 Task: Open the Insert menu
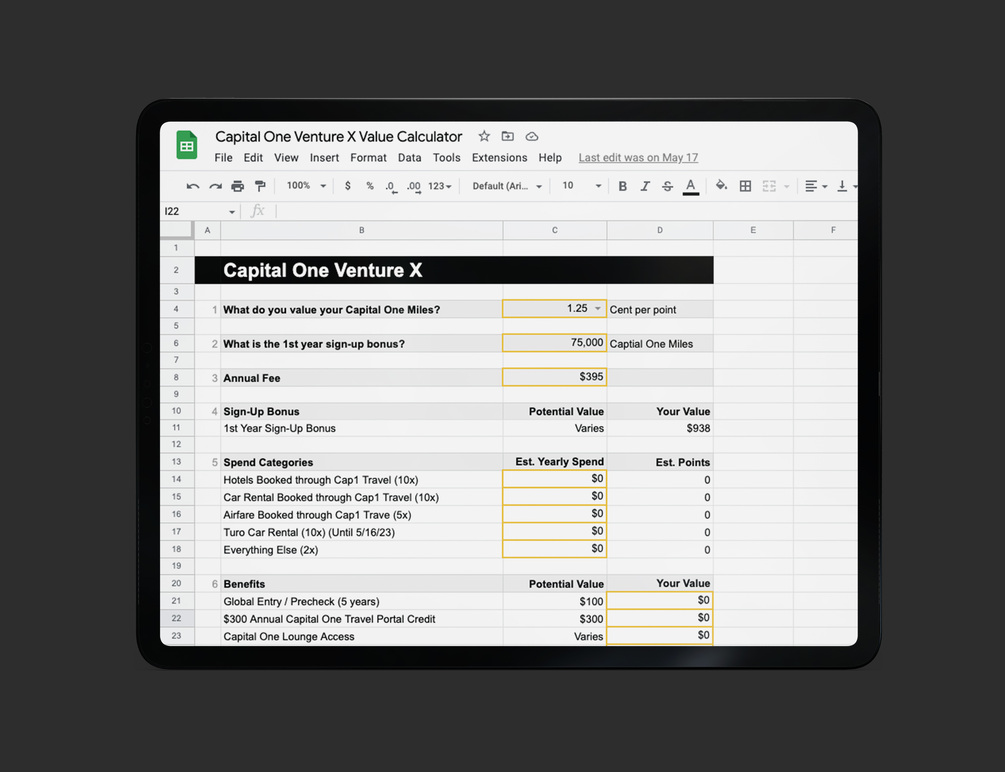tap(324, 158)
